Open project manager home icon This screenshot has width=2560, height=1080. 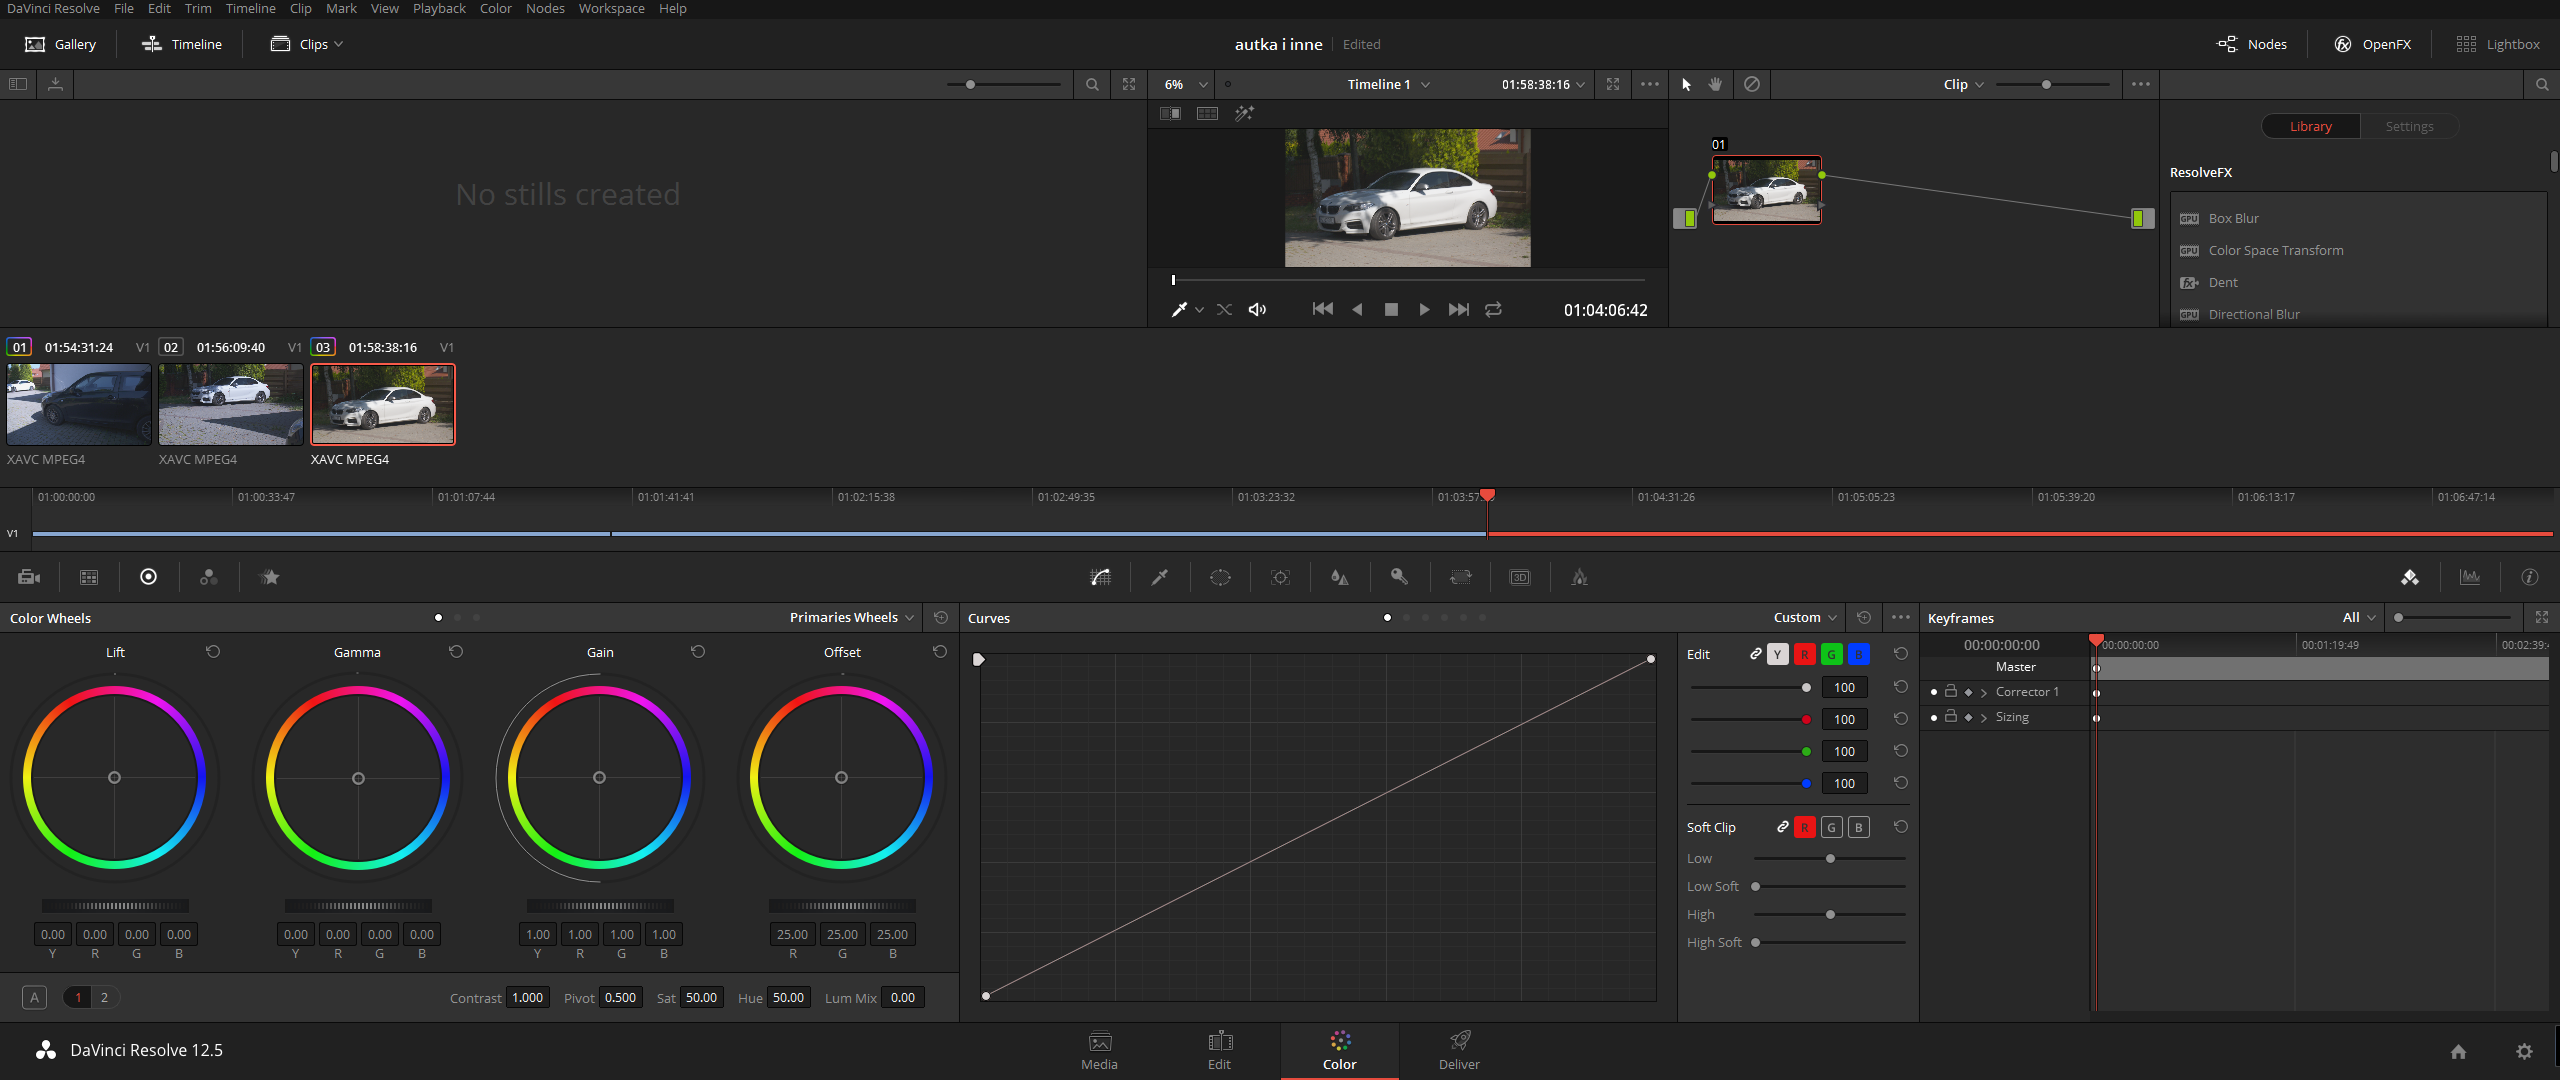pos(2458,1051)
